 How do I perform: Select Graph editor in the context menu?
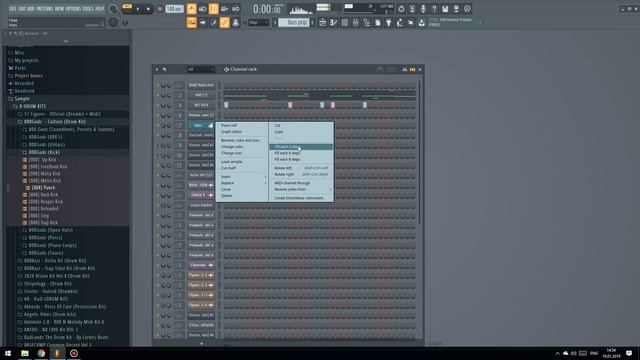[242, 132]
